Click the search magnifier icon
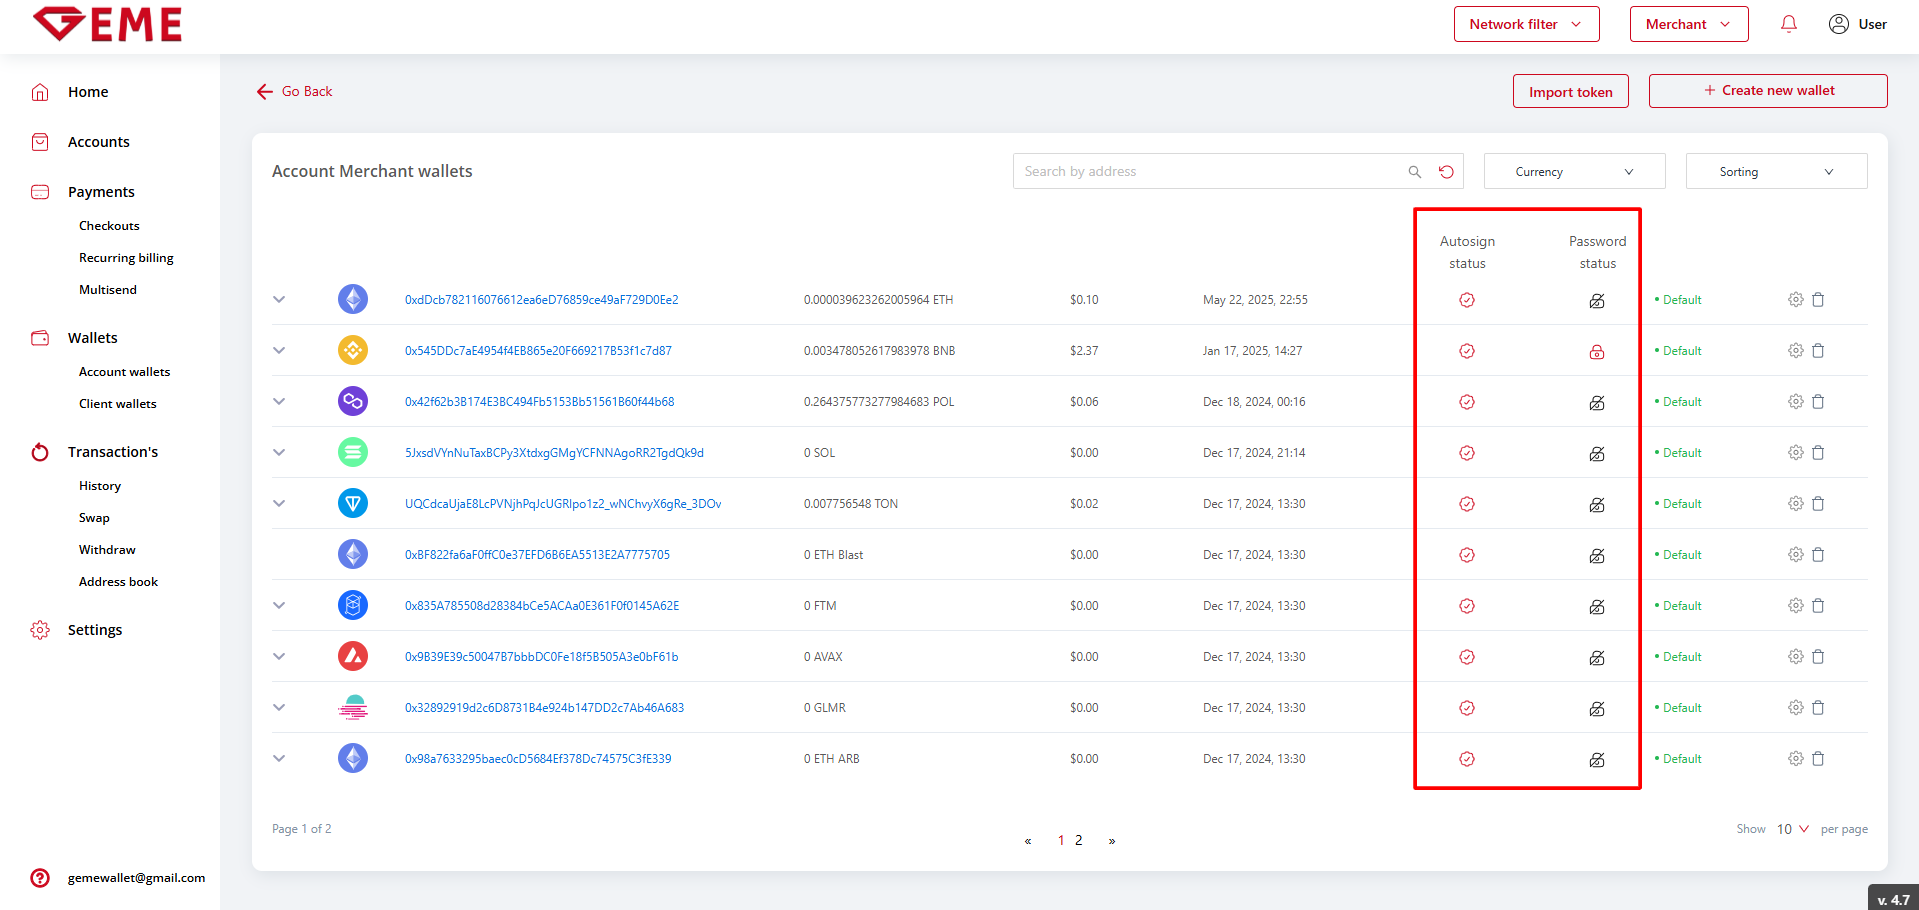1919x910 pixels. coord(1414,172)
